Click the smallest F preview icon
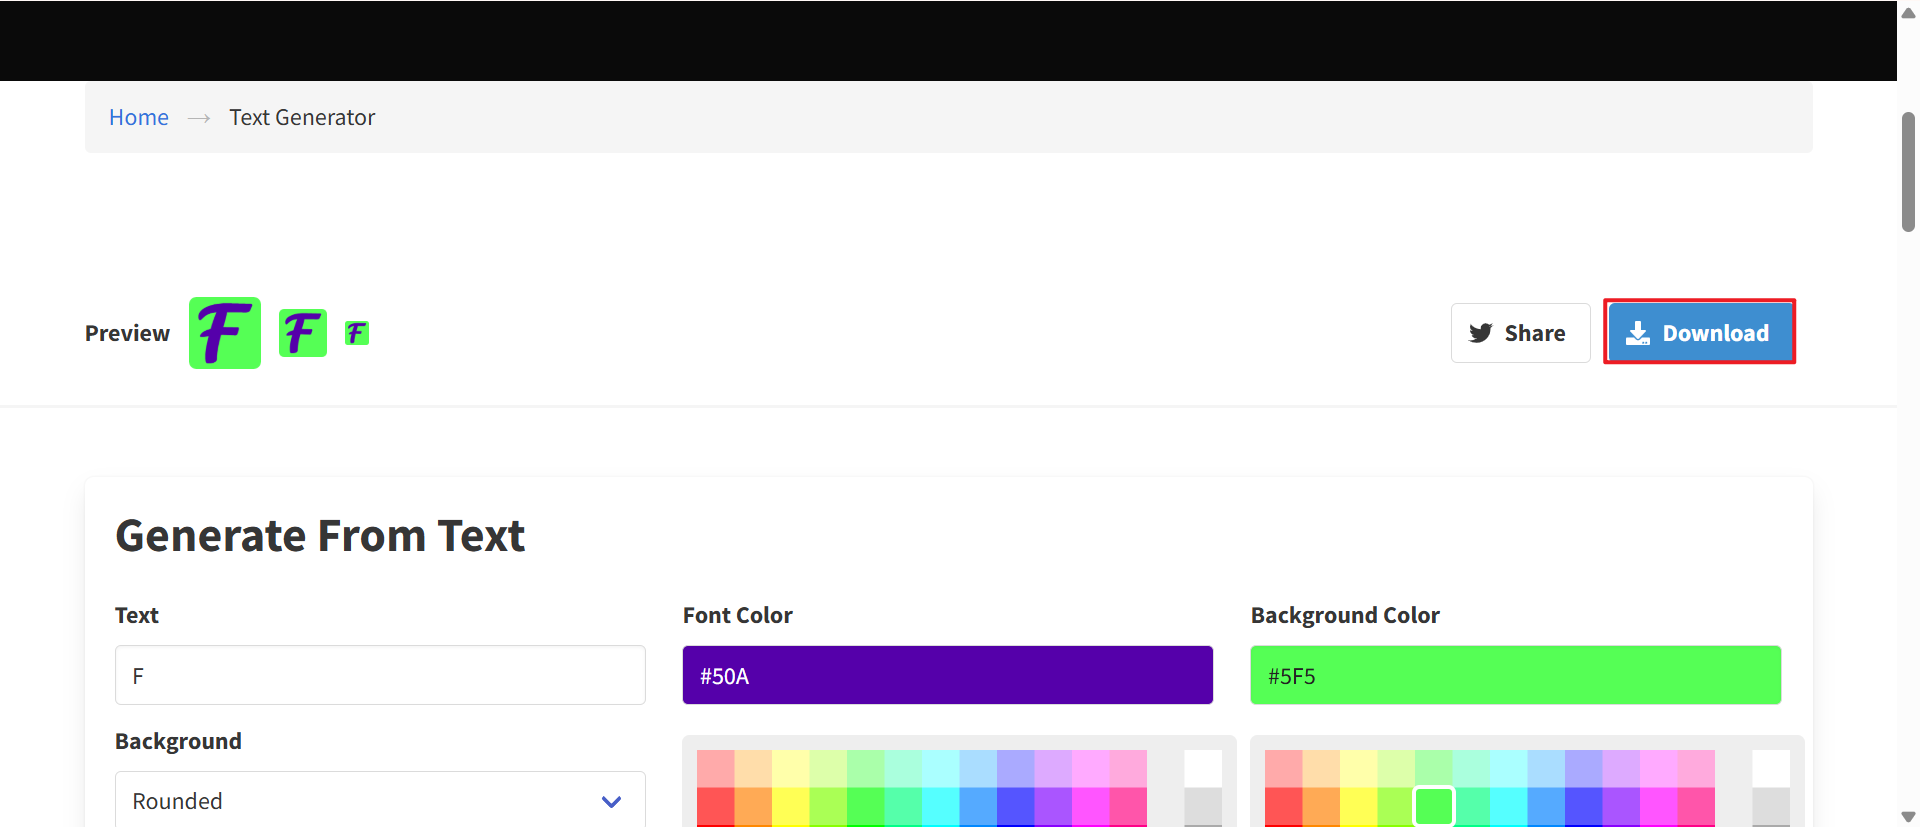The image size is (1920, 827). (357, 333)
